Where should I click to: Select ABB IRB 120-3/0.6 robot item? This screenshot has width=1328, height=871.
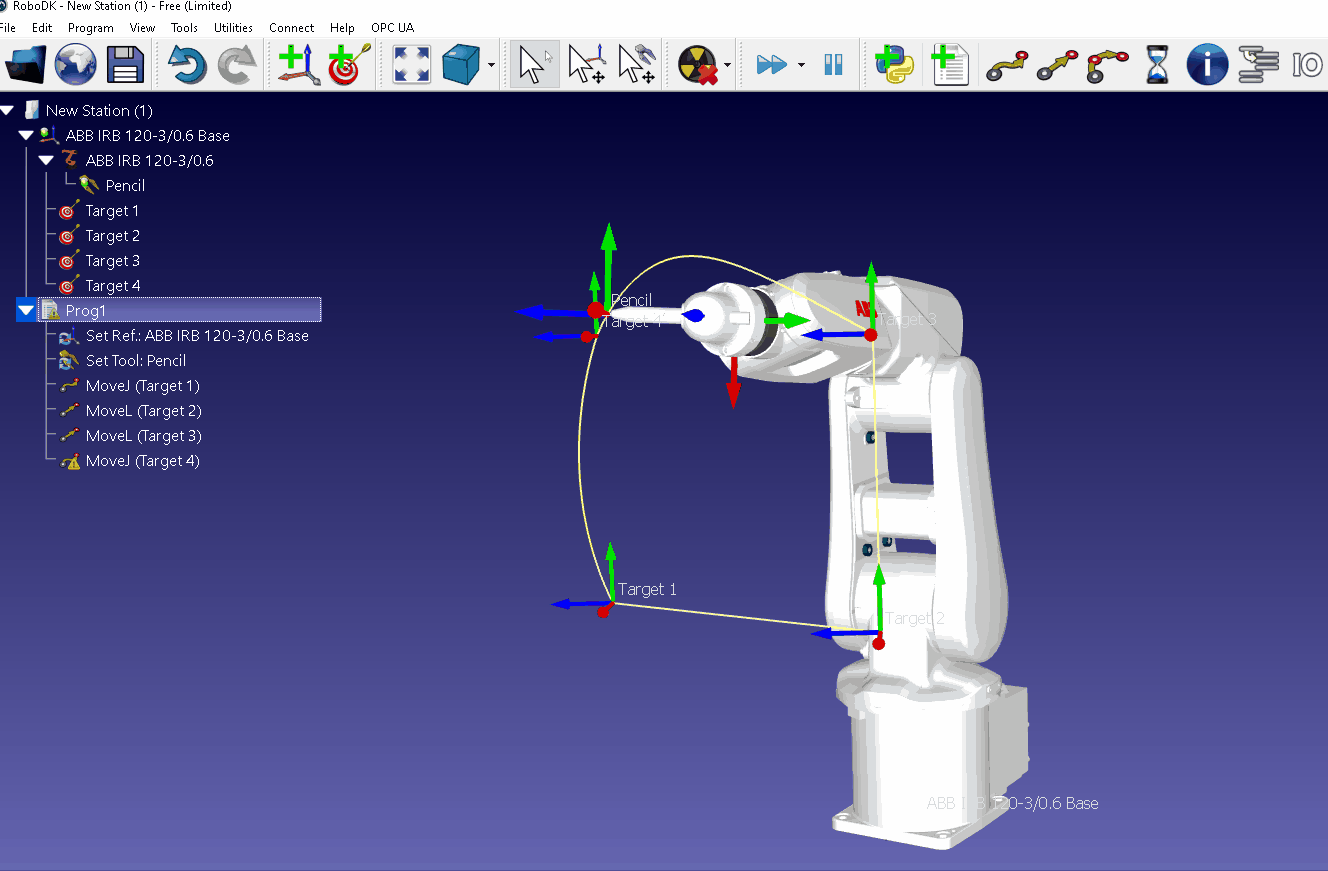coord(149,160)
